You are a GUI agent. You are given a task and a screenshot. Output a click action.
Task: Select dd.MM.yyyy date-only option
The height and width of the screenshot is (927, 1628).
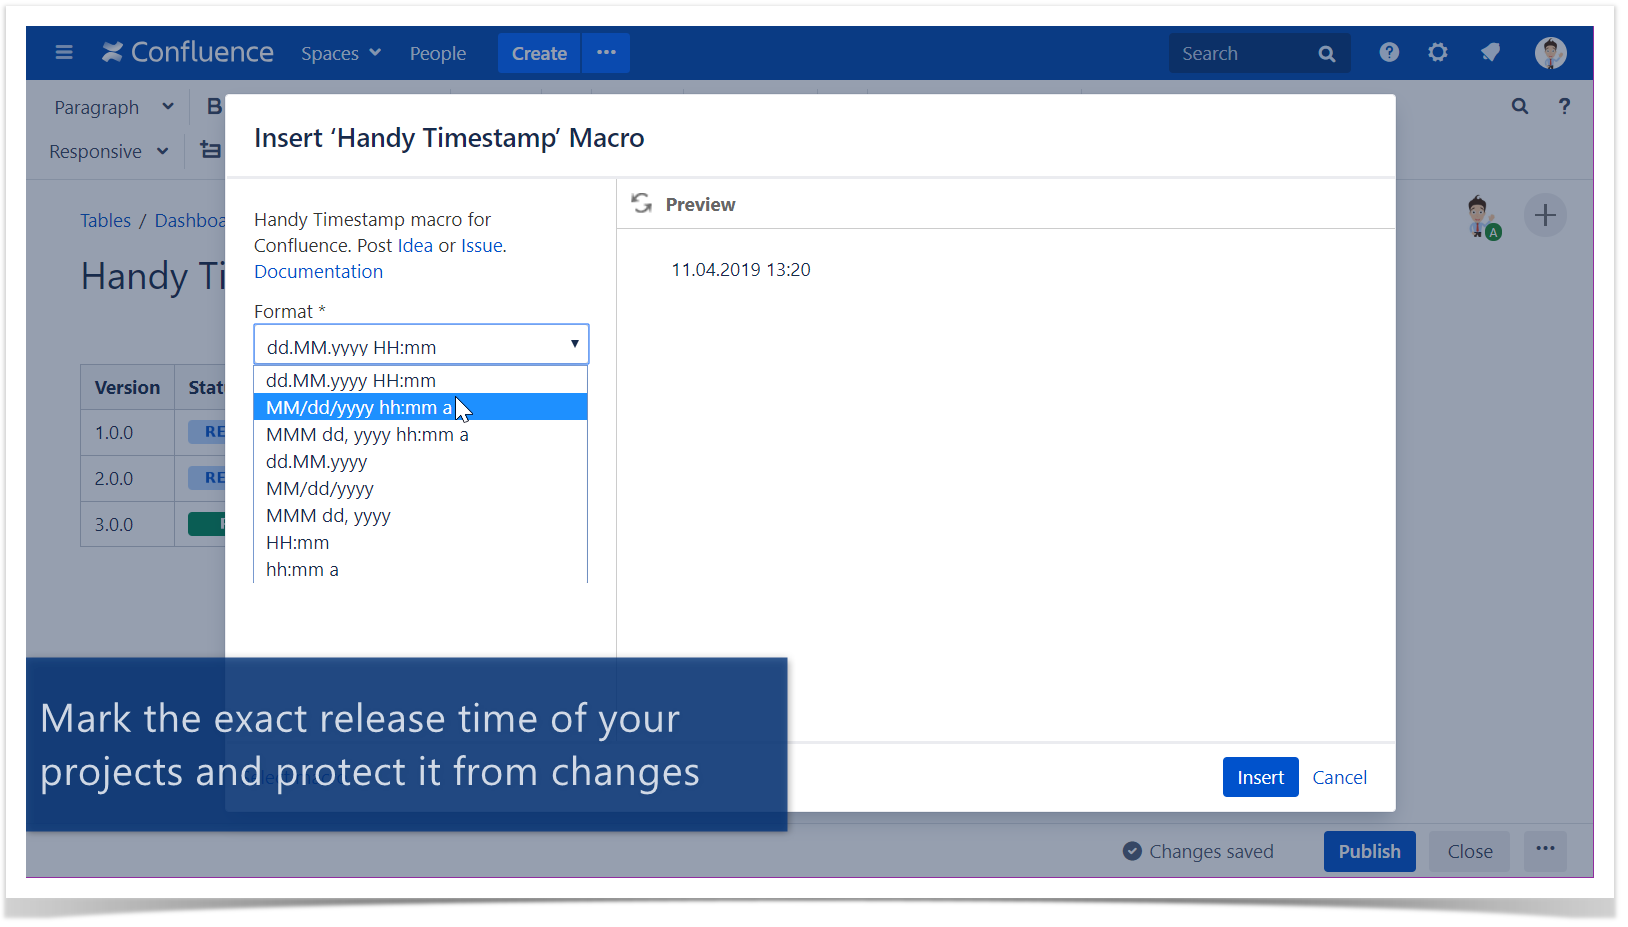pyautogui.click(x=420, y=461)
